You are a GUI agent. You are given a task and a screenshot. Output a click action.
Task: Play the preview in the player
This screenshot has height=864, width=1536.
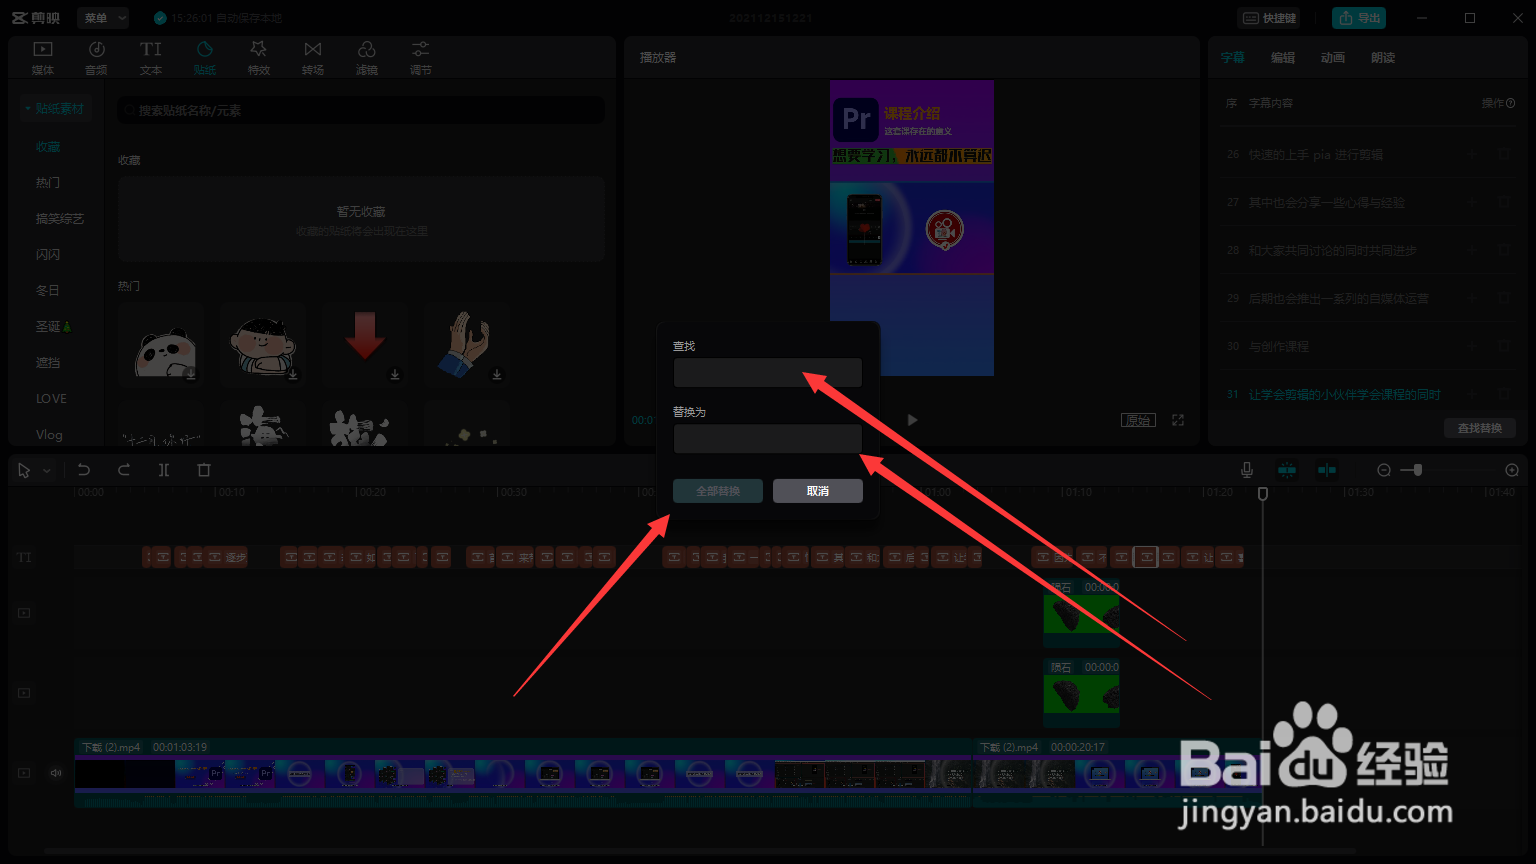(912, 420)
